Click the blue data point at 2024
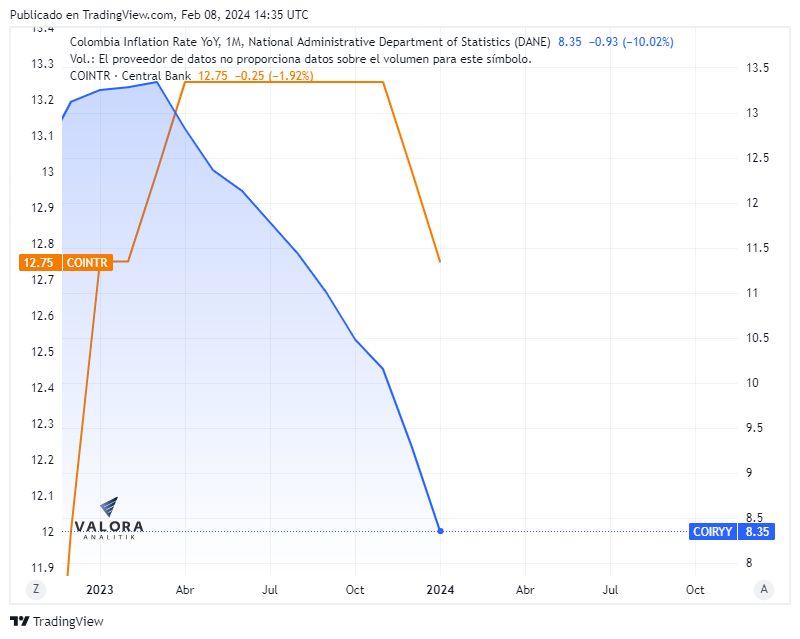Image resolution: width=800 pixels, height=639 pixels. (441, 531)
